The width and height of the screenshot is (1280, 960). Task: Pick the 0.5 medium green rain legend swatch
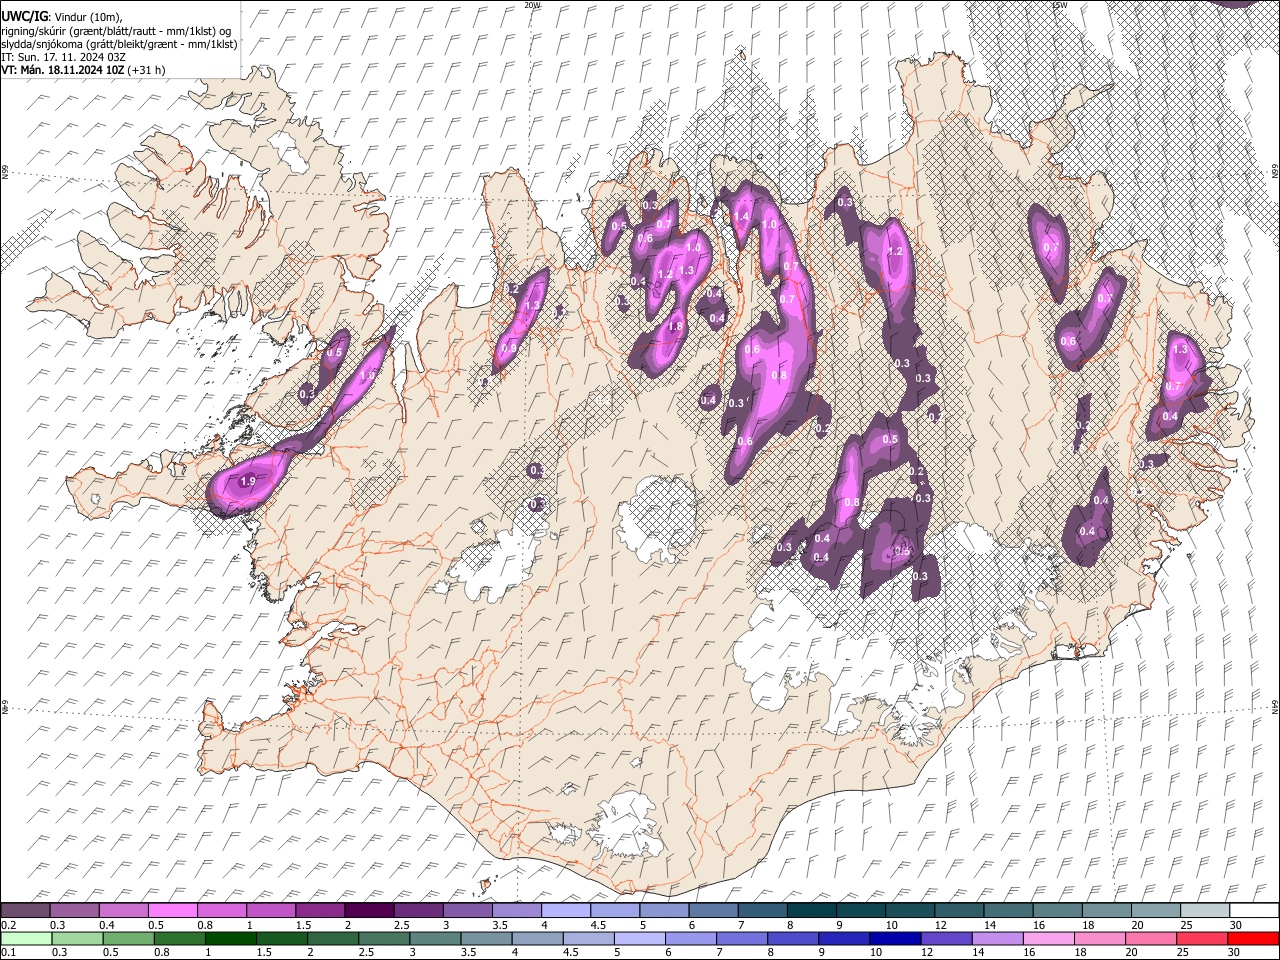coord(128,938)
